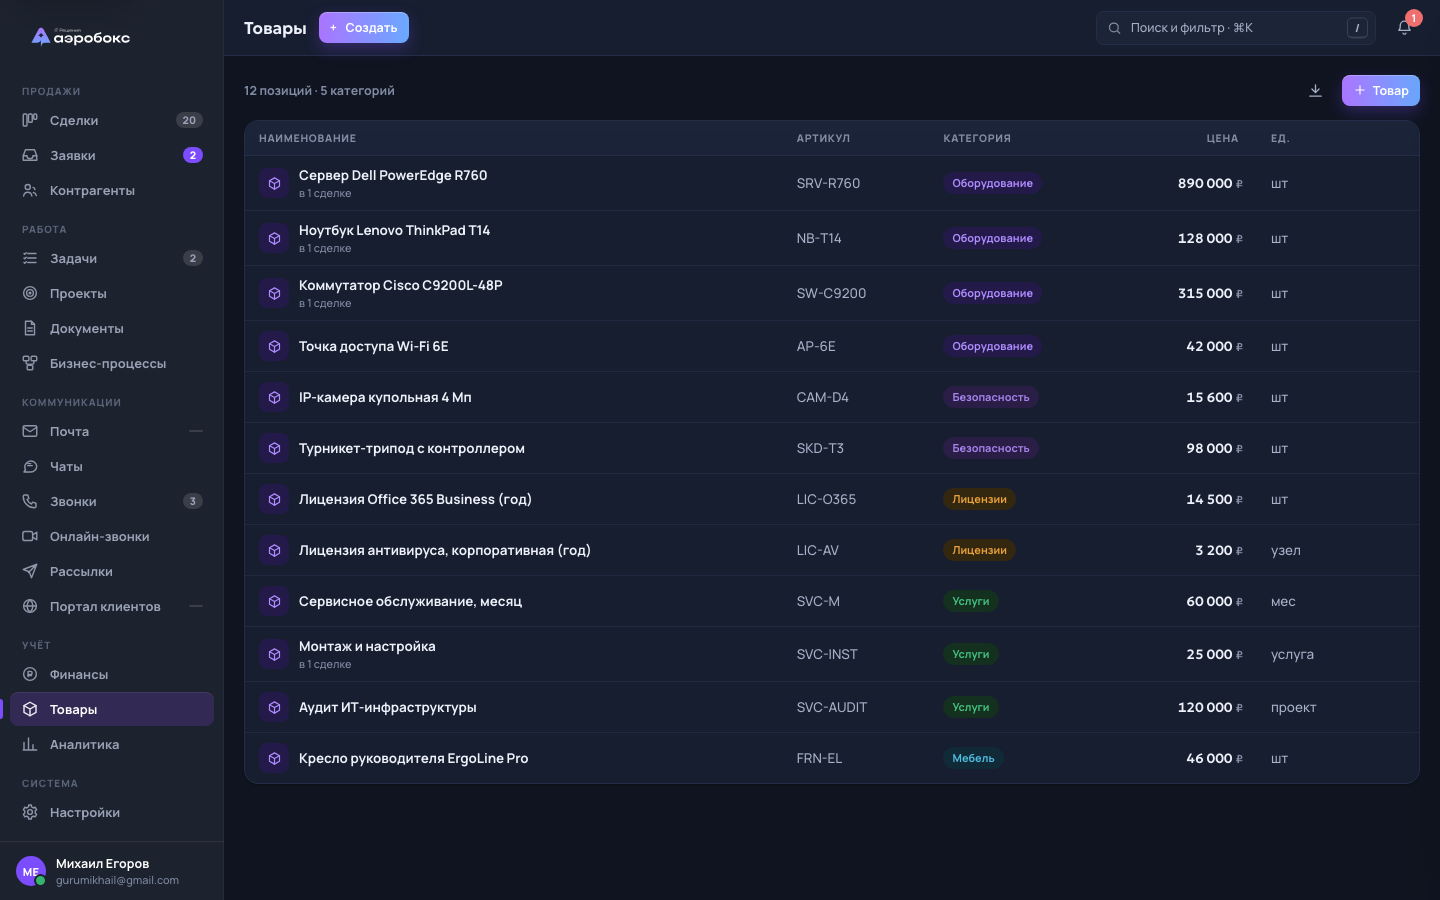Viewport: 1440px width, 900px height.
Task: Open the Чаты section
Action: 112,466
